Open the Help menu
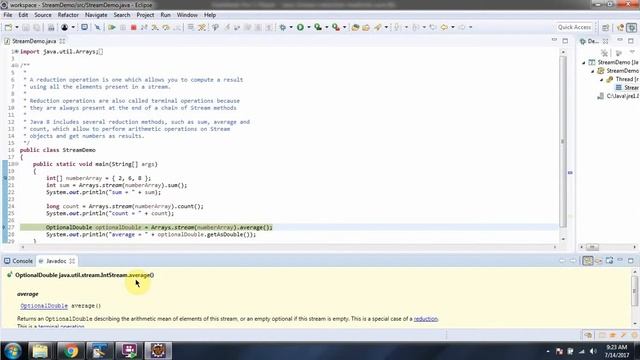The height and width of the screenshot is (360, 640). point(210,15)
